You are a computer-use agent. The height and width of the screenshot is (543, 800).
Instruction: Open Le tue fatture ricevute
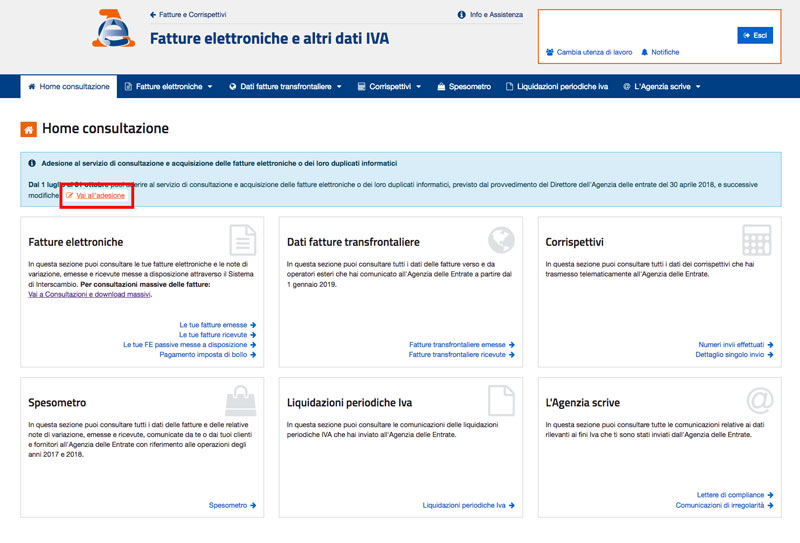(217, 335)
